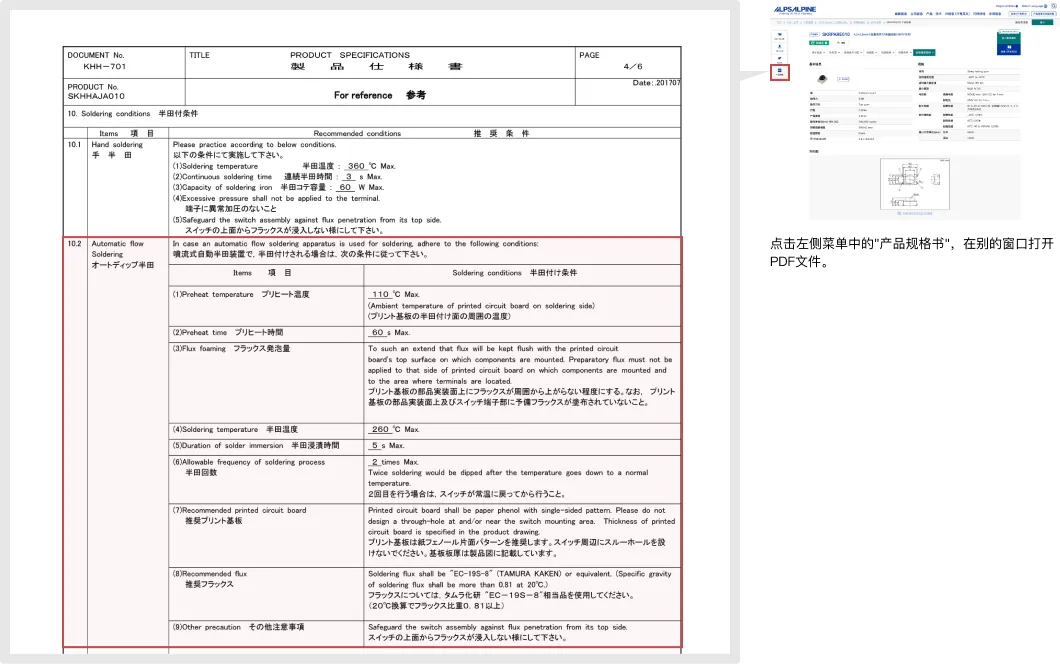
Task: Click the sidebar icon just below download
Action: point(780,59)
